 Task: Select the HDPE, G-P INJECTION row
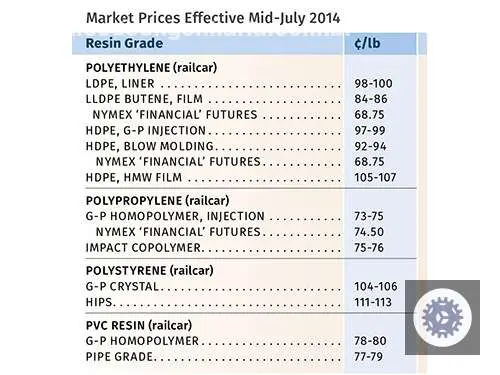tap(239, 130)
